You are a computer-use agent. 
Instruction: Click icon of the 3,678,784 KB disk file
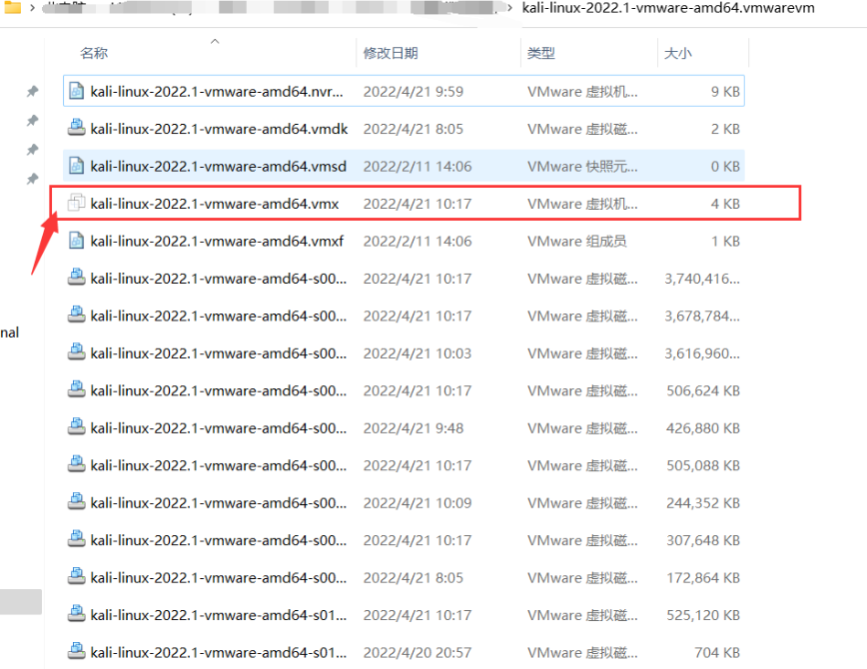click(x=76, y=316)
